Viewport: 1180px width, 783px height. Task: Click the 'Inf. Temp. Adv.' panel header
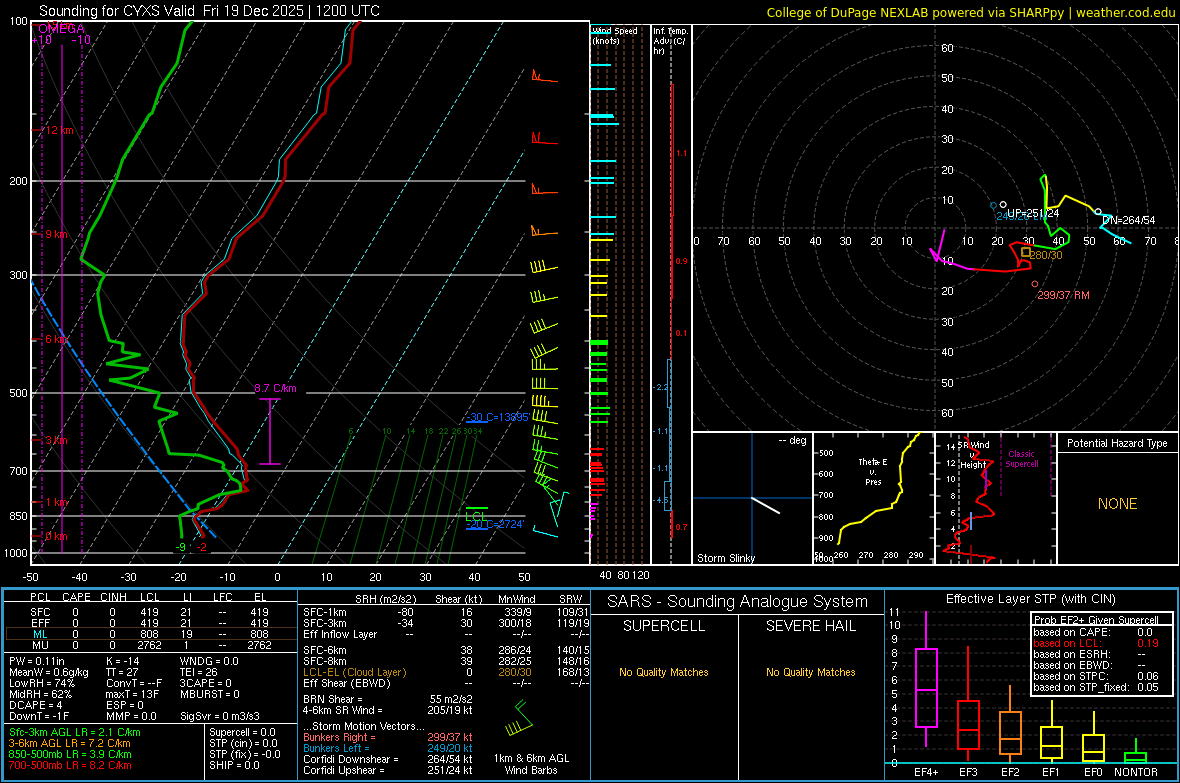click(670, 41)
